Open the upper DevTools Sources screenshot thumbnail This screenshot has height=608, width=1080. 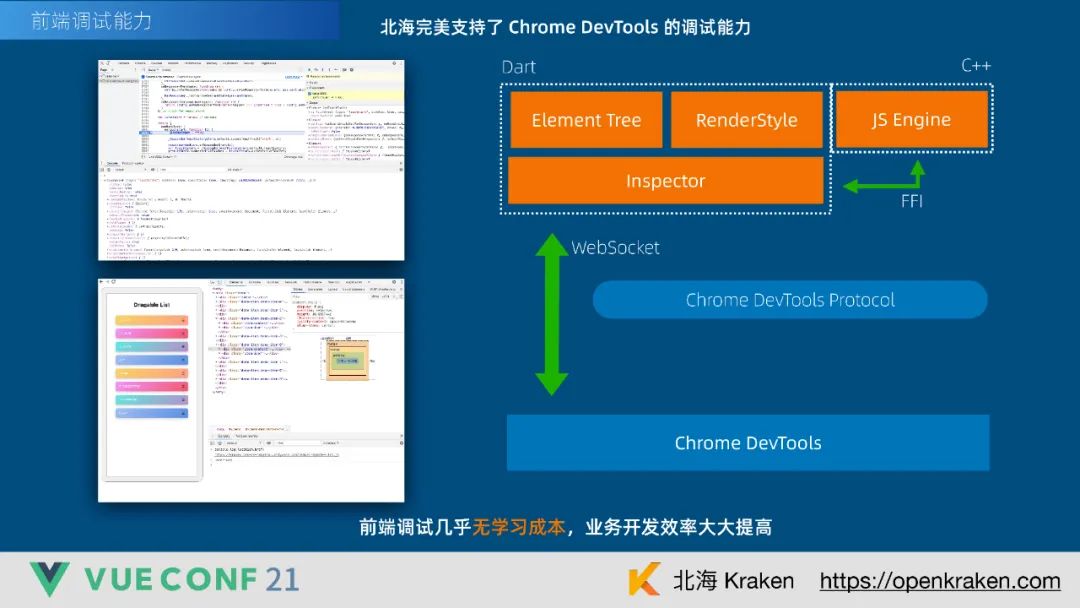251,160
